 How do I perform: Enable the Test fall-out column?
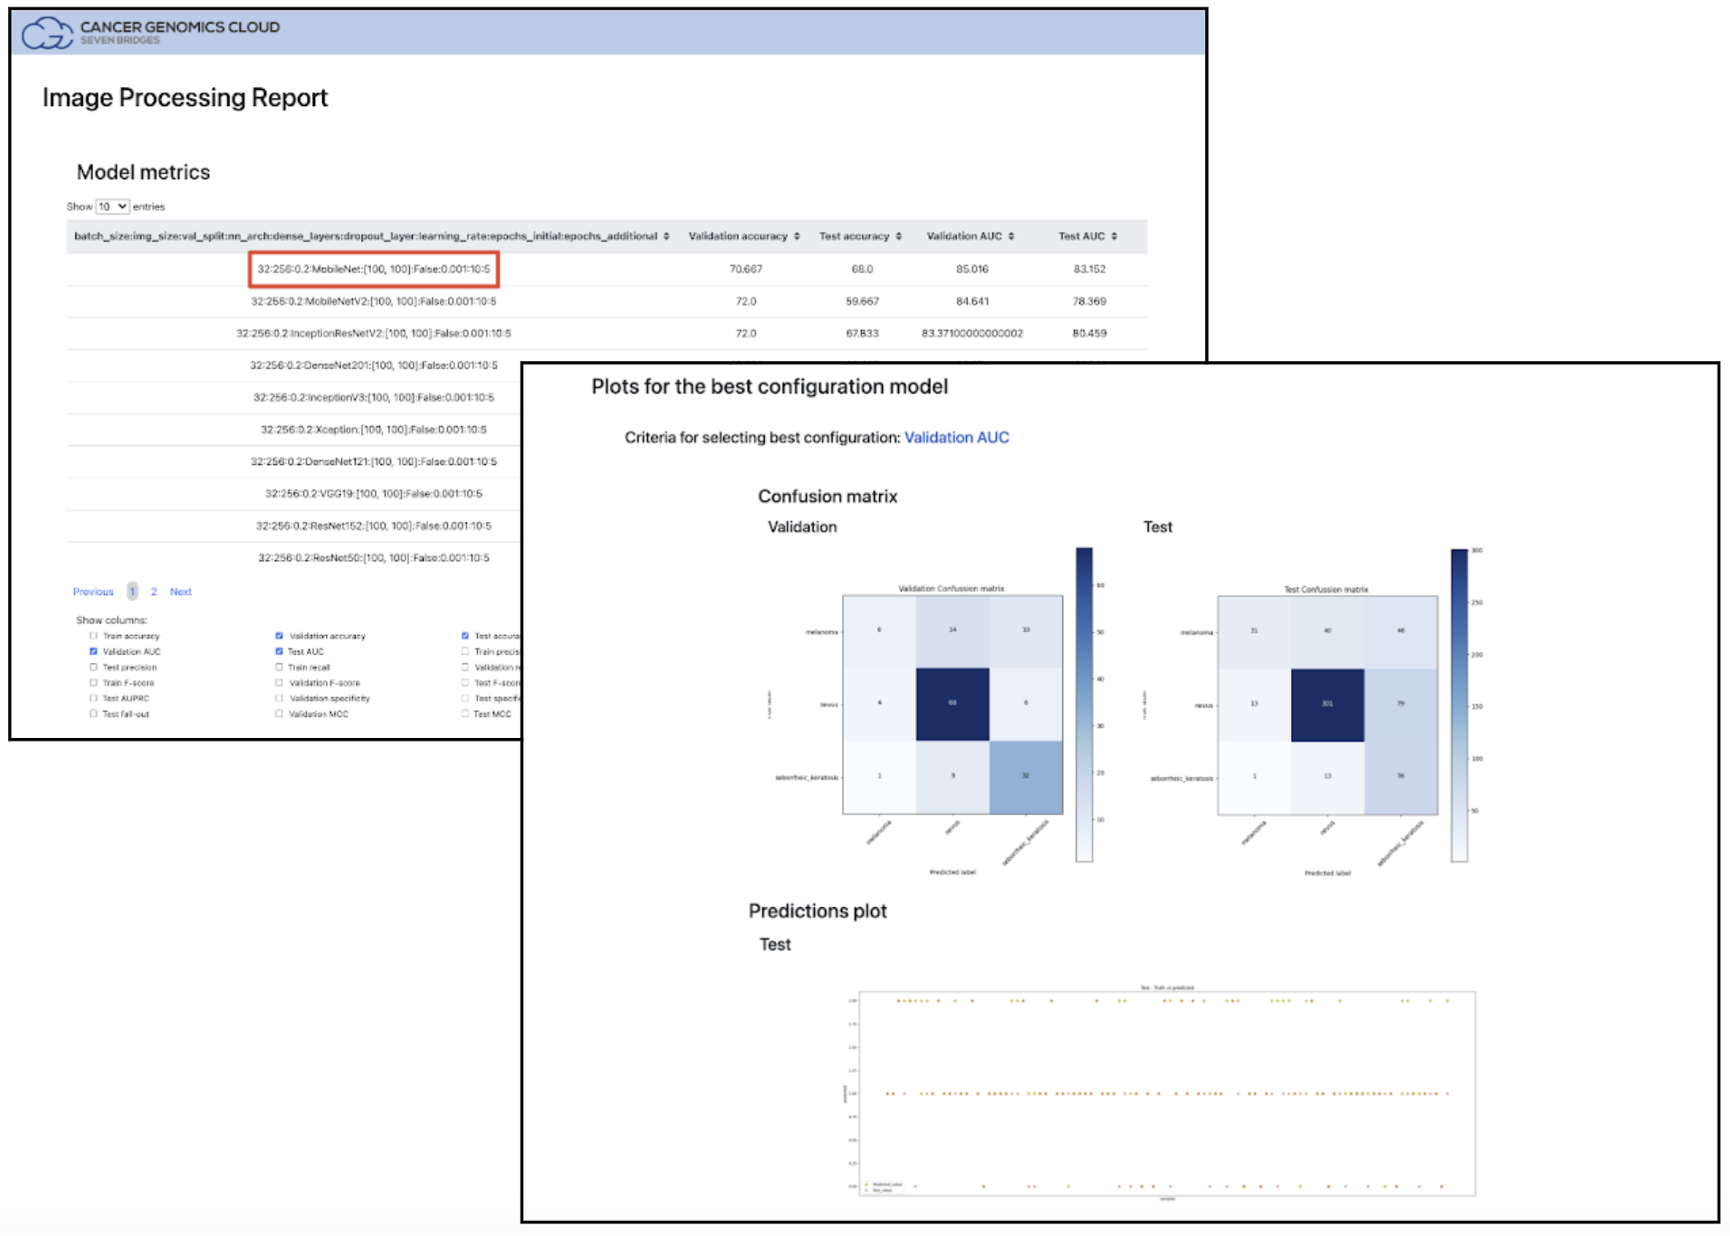coord(93,714)
